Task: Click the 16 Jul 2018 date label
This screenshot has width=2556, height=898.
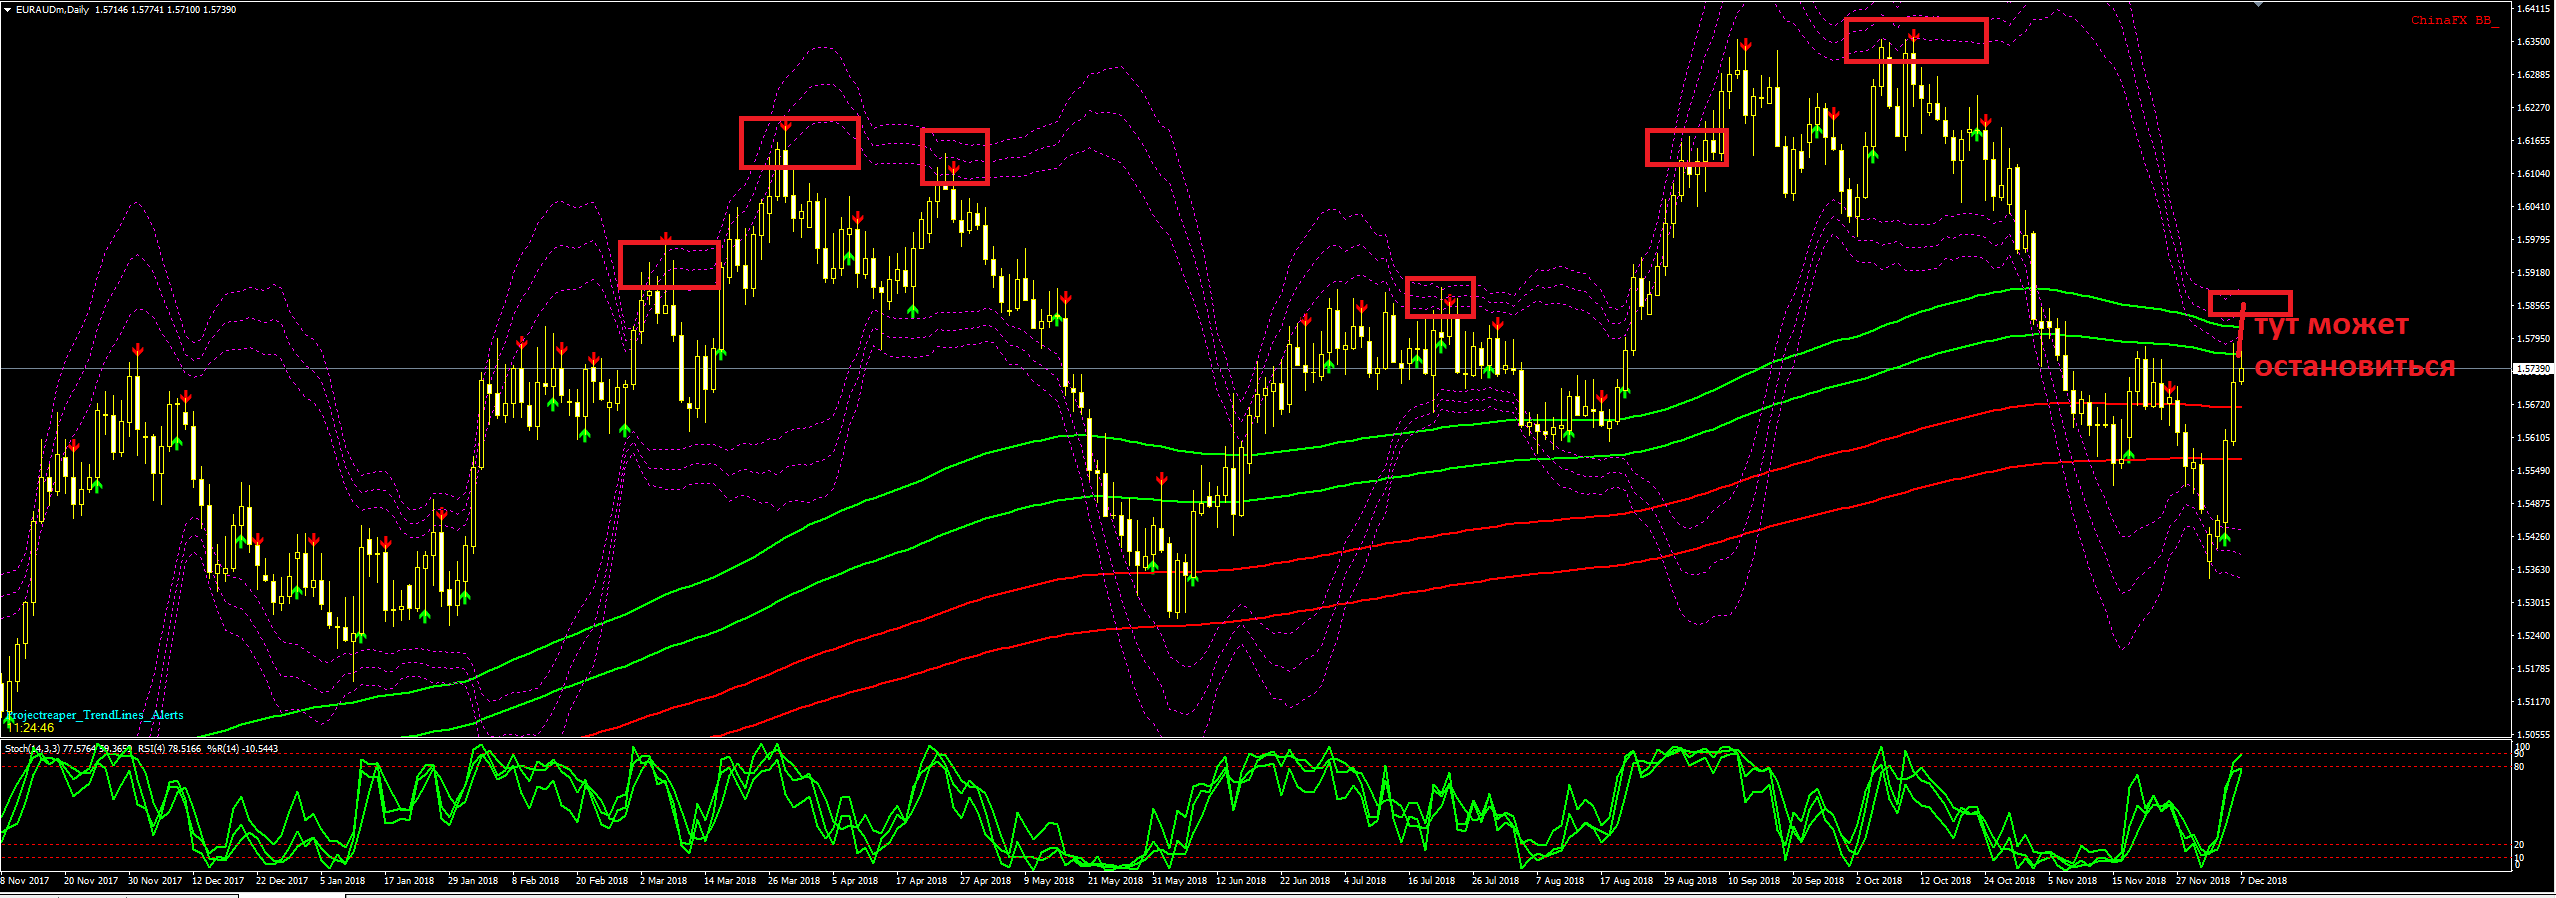Action: coord(1431,881)
